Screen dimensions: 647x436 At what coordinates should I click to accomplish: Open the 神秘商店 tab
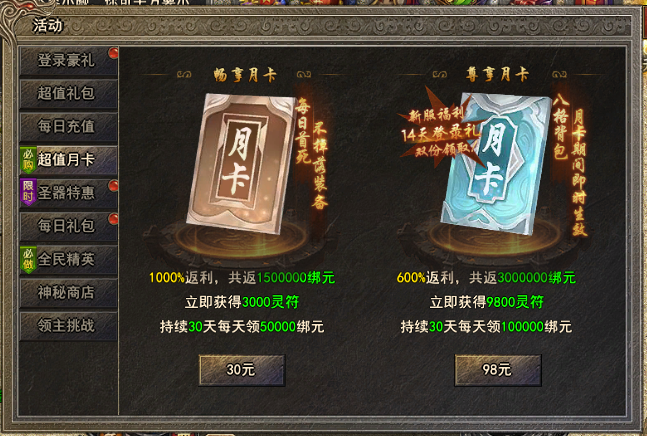(68, 292)
